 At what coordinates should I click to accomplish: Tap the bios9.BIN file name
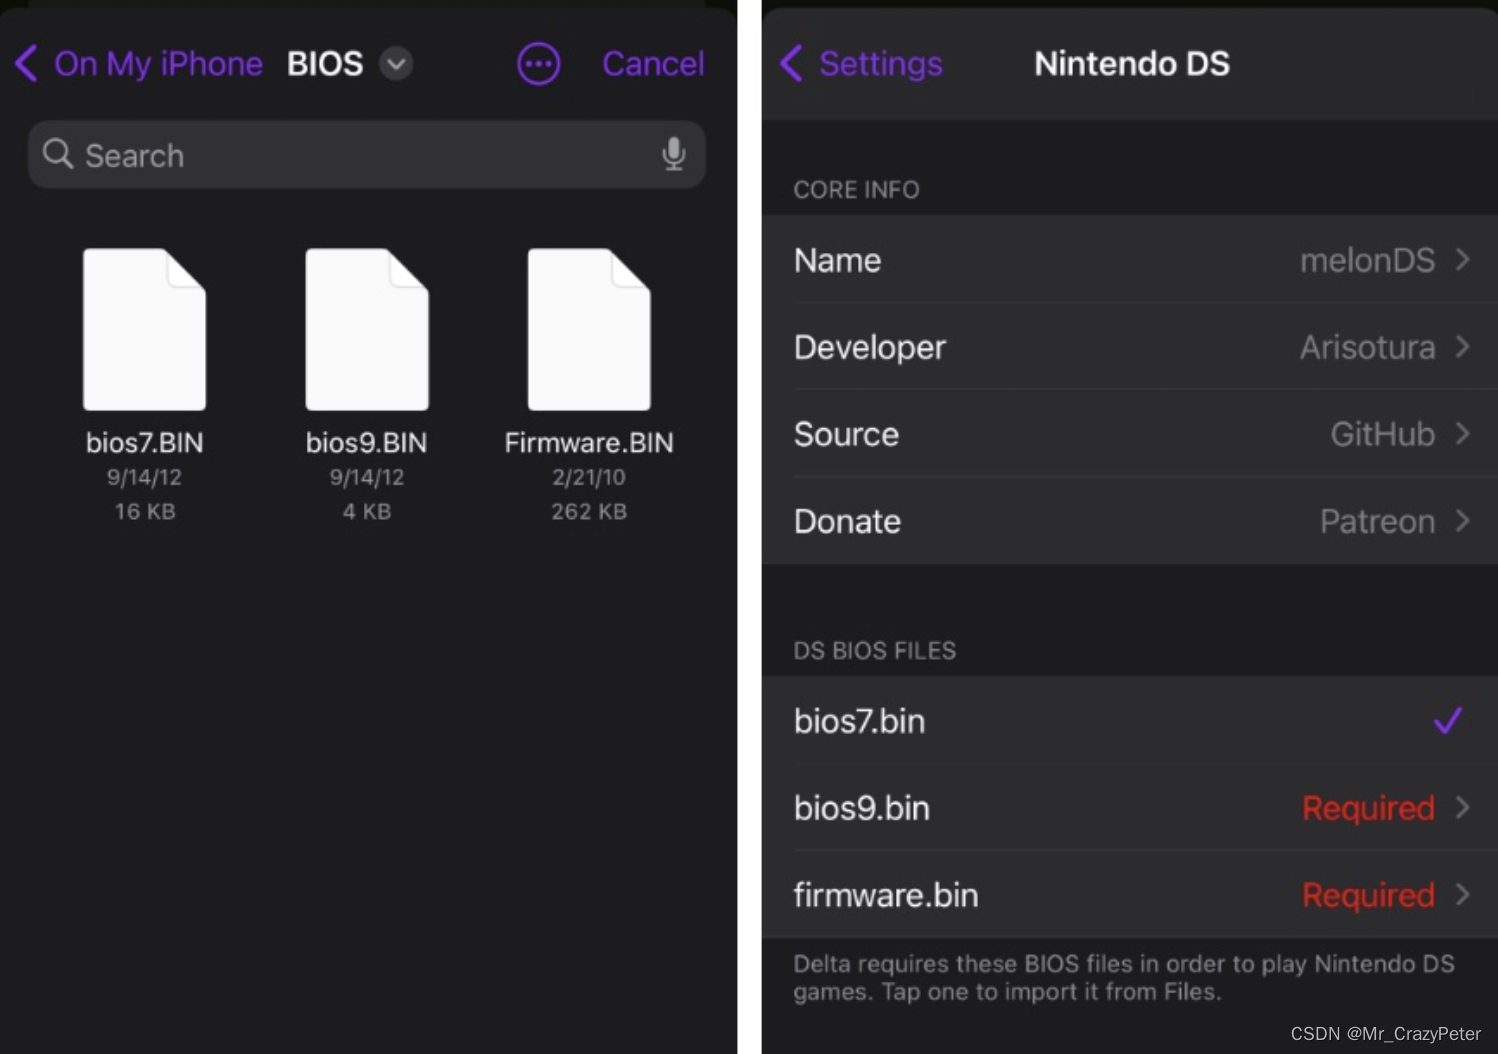point(367,443)
